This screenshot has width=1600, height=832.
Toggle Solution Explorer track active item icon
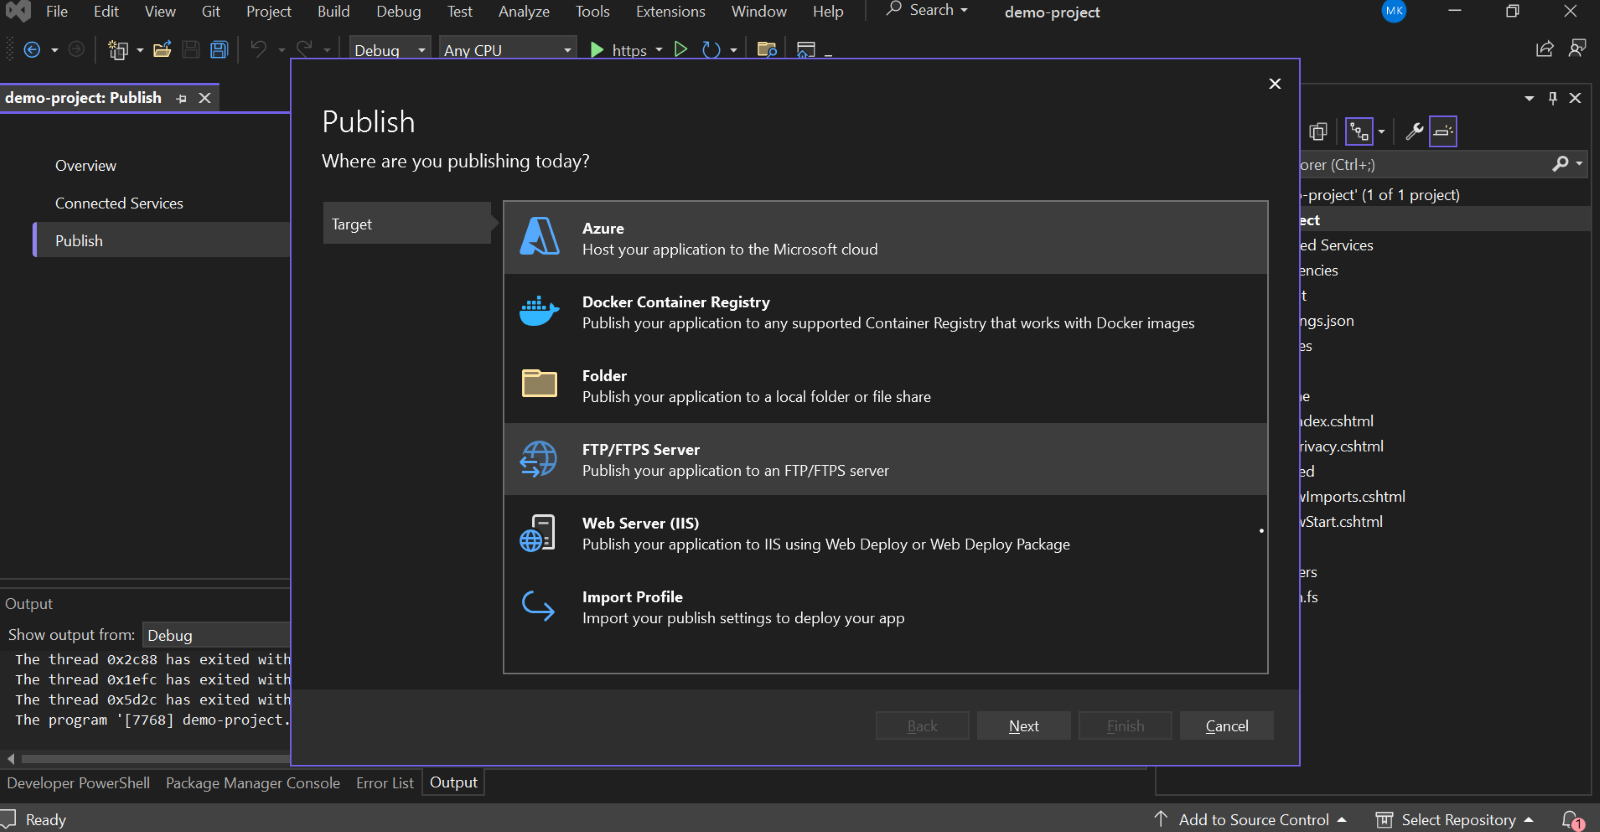click(x=1360, y=131)
